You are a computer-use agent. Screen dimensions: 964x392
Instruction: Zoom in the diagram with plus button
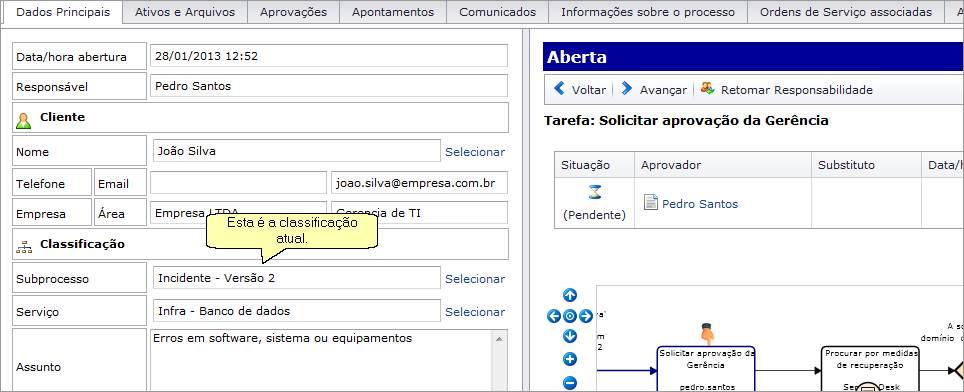click(x=570, y=359)
